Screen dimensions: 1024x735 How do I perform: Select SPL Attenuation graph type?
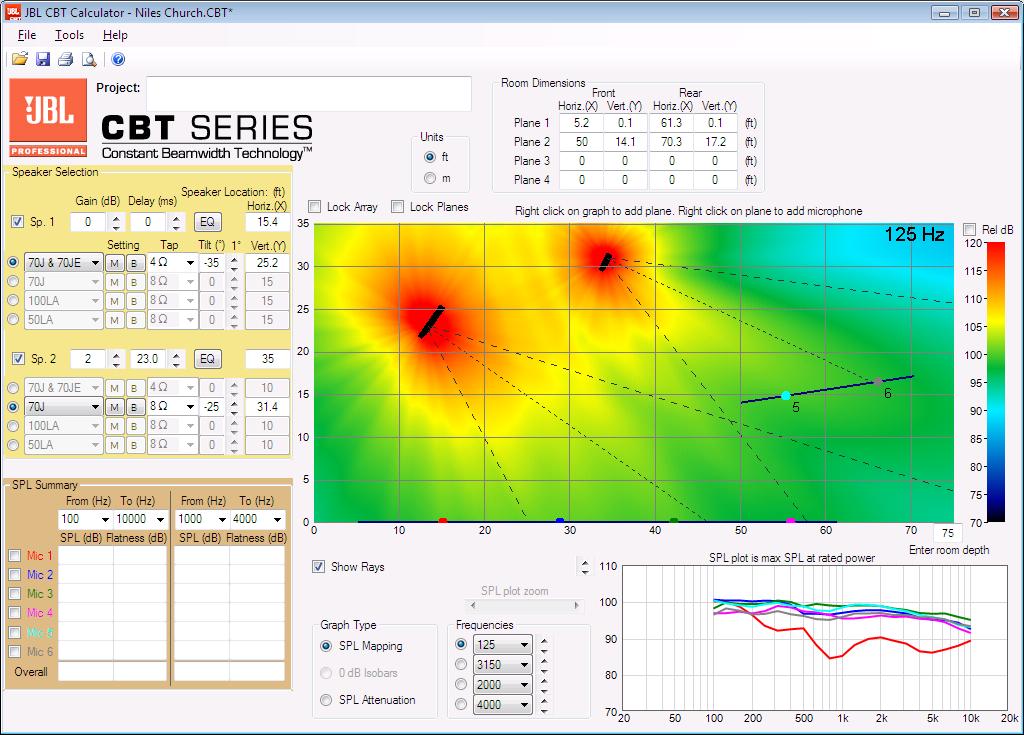pos(326,700)
